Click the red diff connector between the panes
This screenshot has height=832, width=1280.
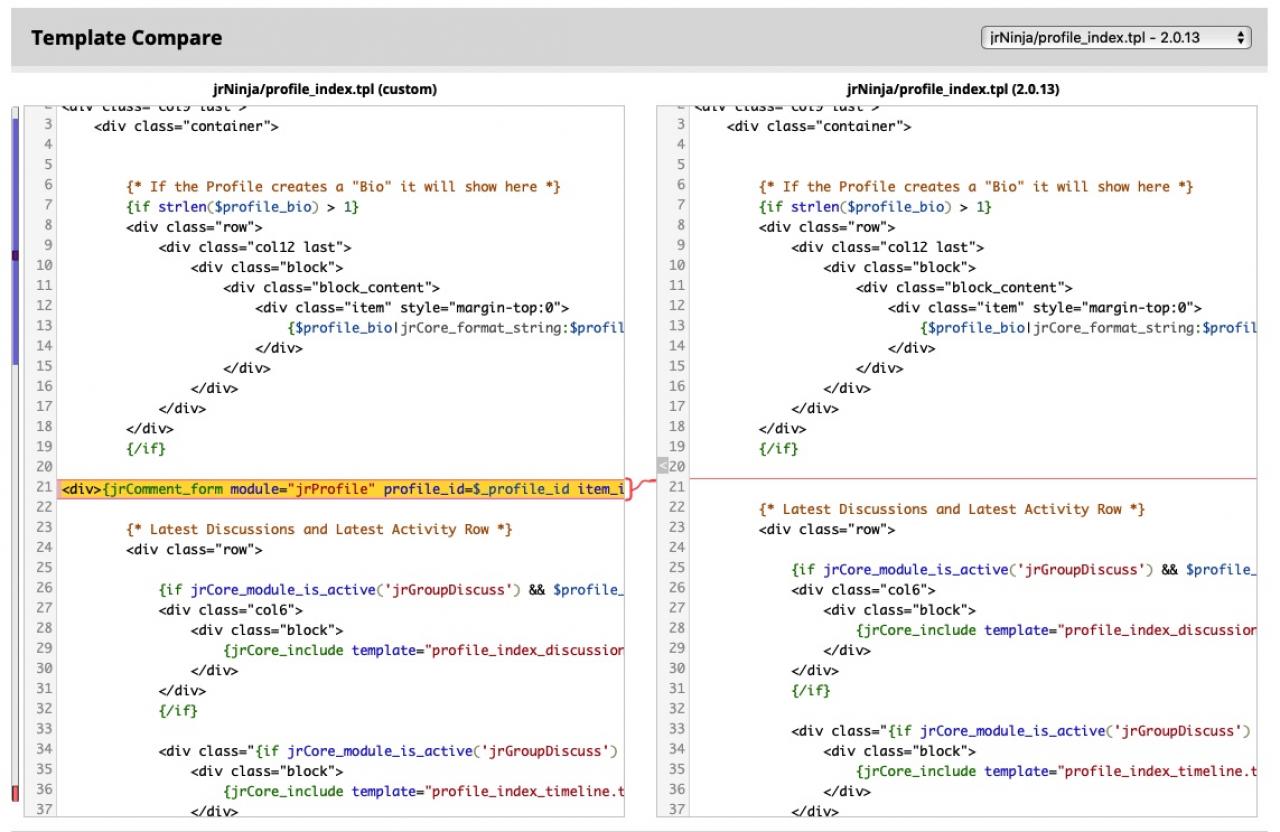pos(640,486)
